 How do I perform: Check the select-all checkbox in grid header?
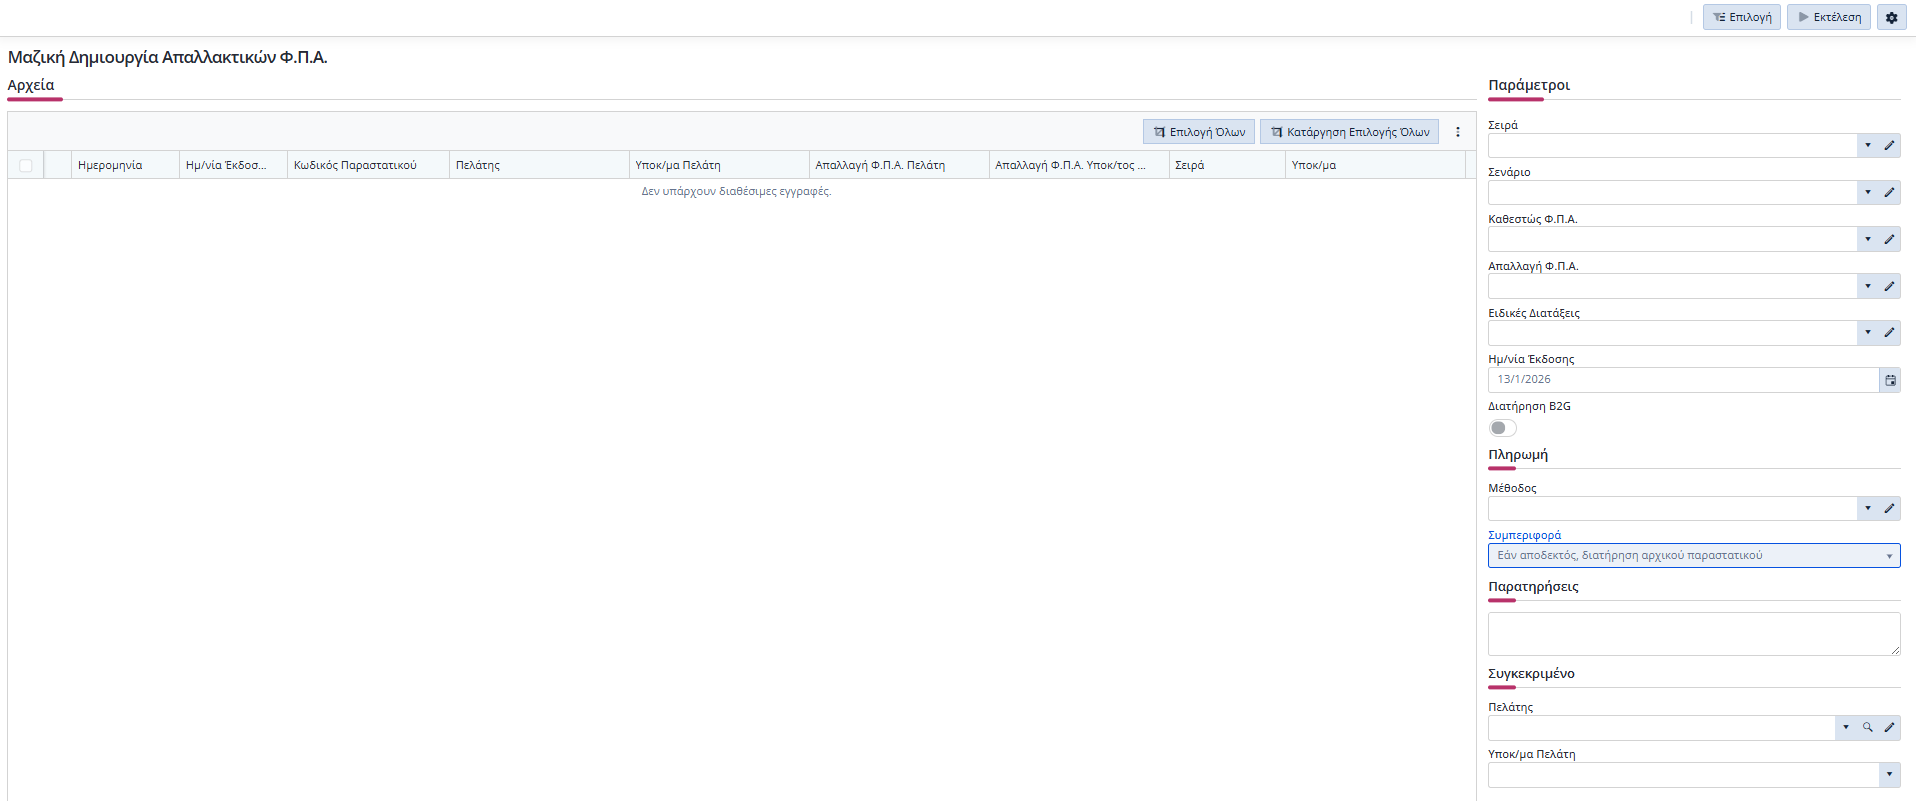[26, 166]
